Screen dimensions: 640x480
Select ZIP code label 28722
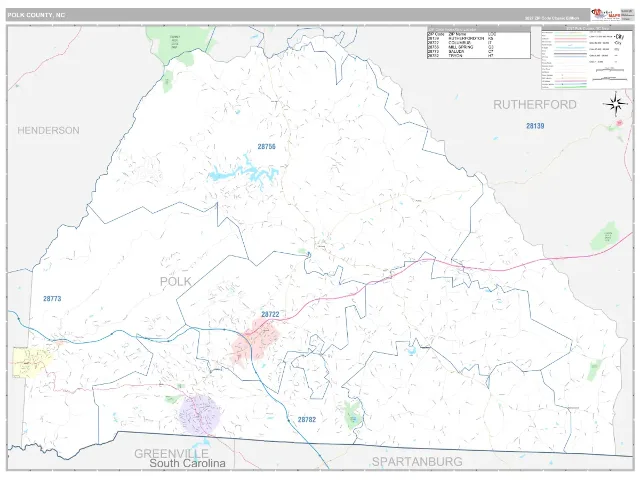270,314
